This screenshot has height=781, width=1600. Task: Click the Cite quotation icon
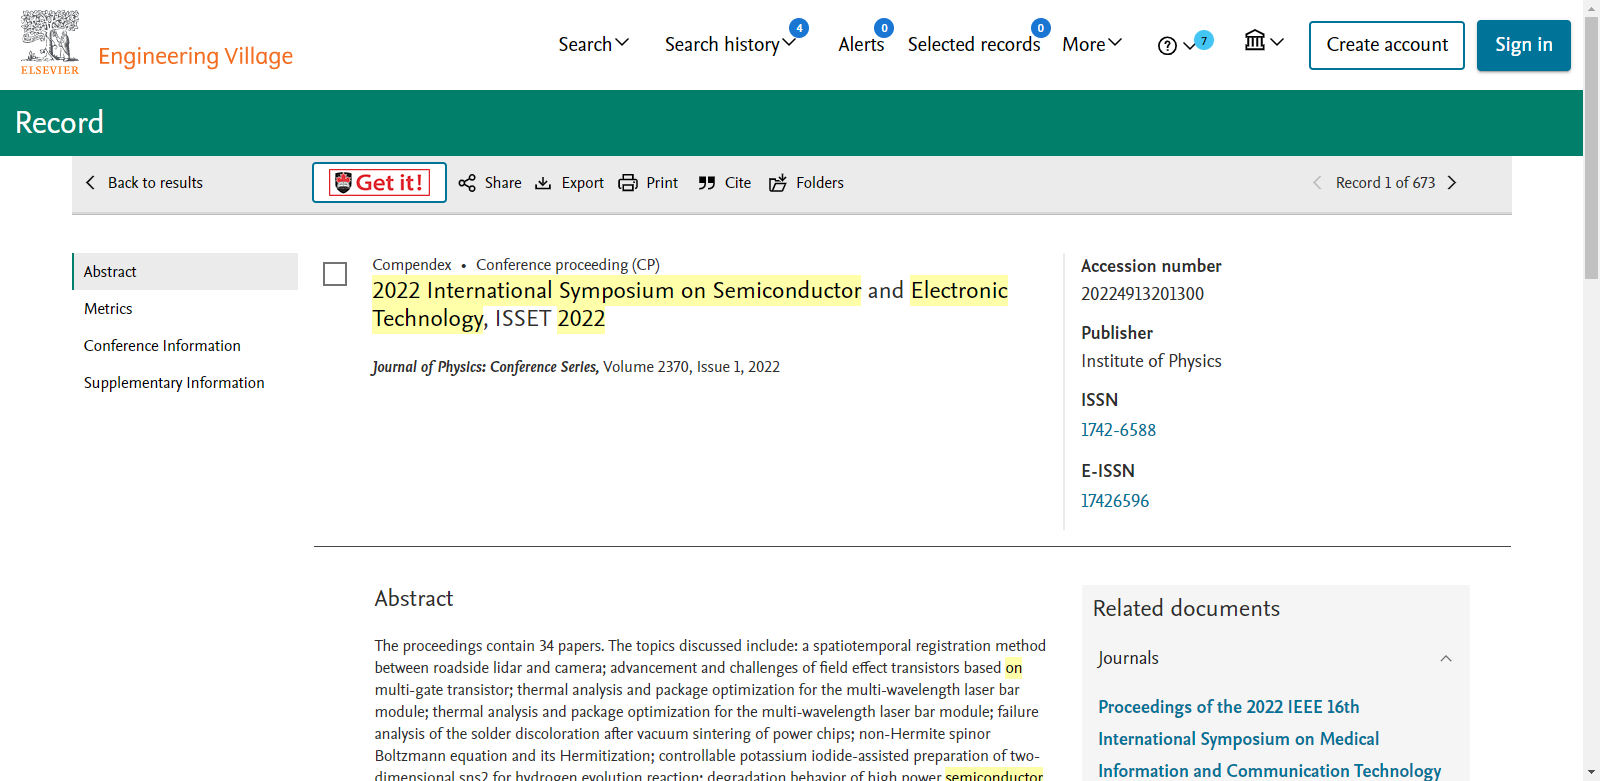[707, 183]
